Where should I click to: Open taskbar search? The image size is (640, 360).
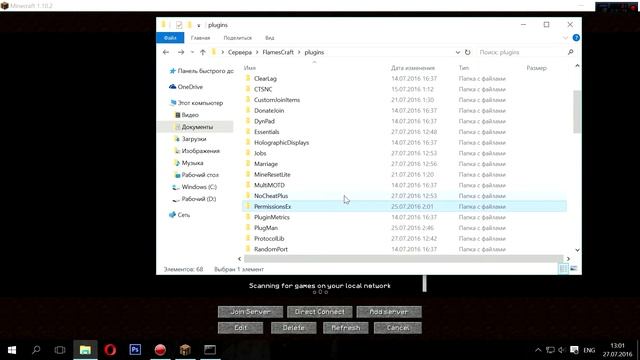coord(36,350)
